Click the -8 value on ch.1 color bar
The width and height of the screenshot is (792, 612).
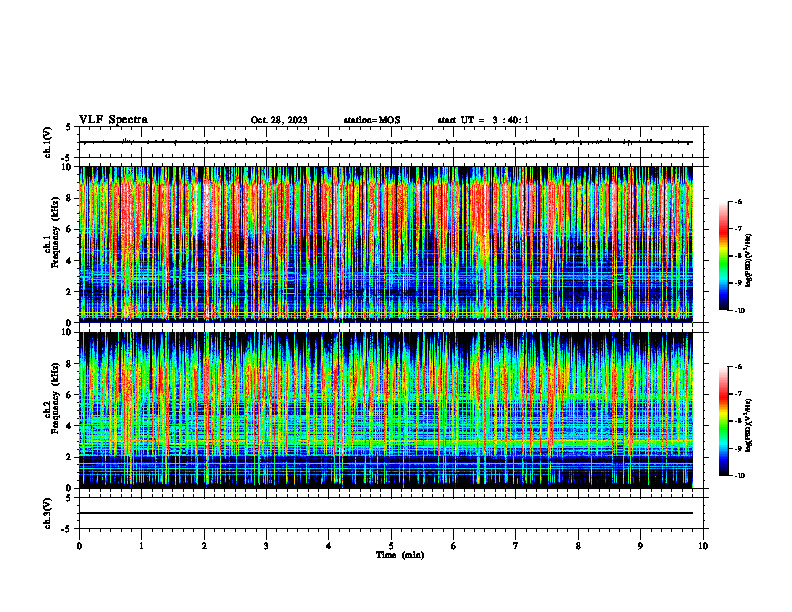tap(738, 256)
